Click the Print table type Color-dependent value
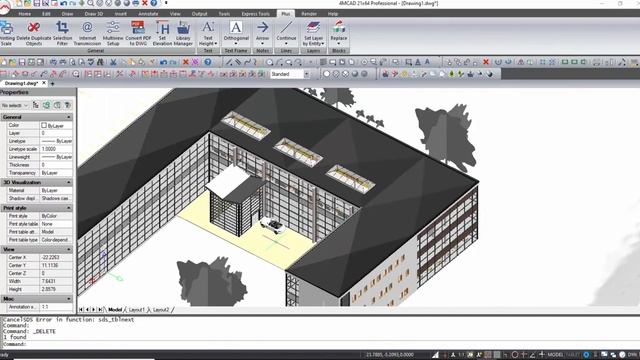The width and height of the screenshot is (640, 360). click(x=56, y=240)
